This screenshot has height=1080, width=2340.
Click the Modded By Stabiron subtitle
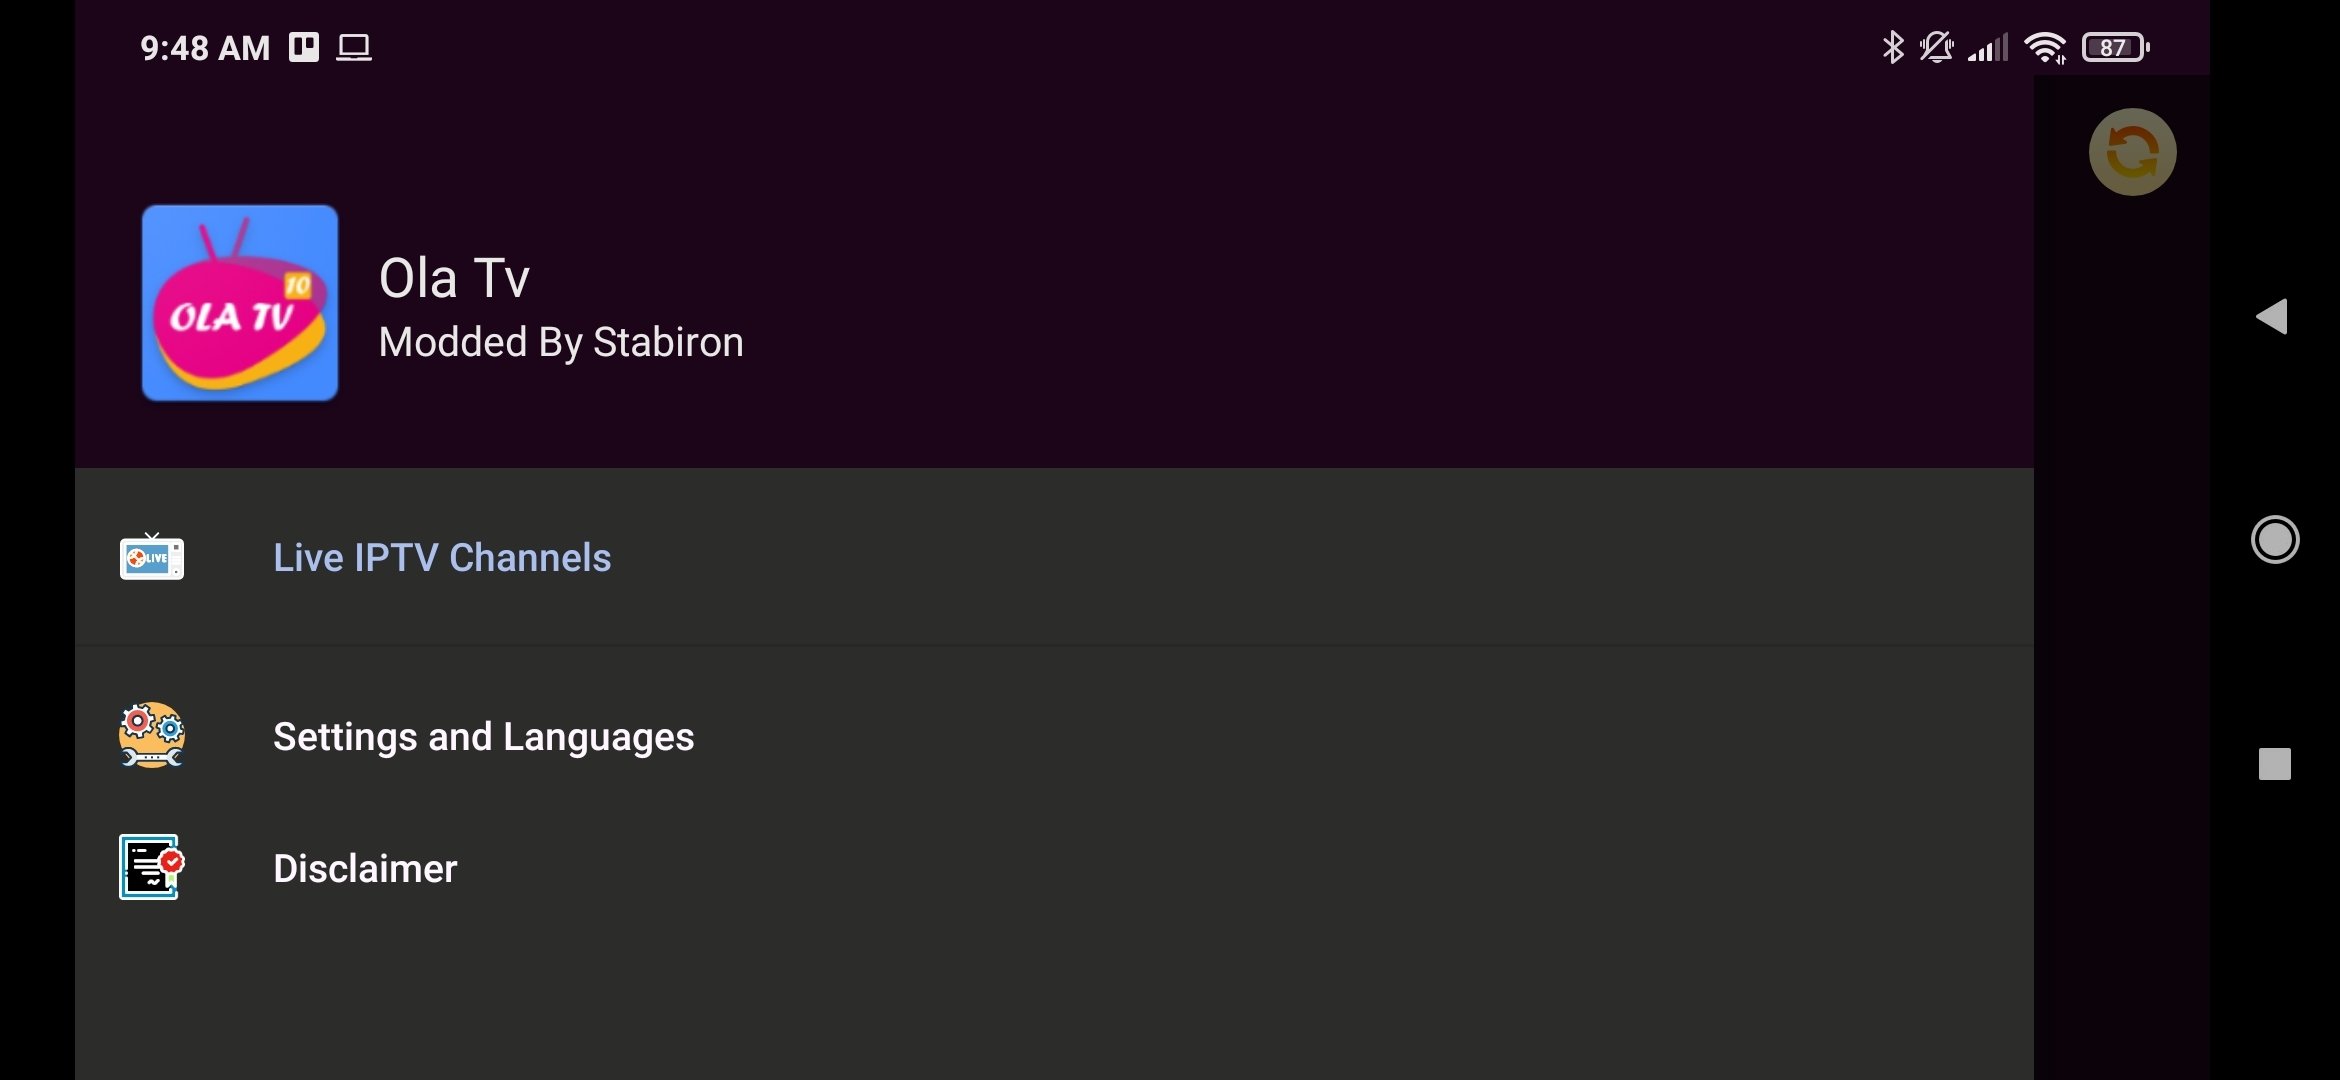coord(561,343)
